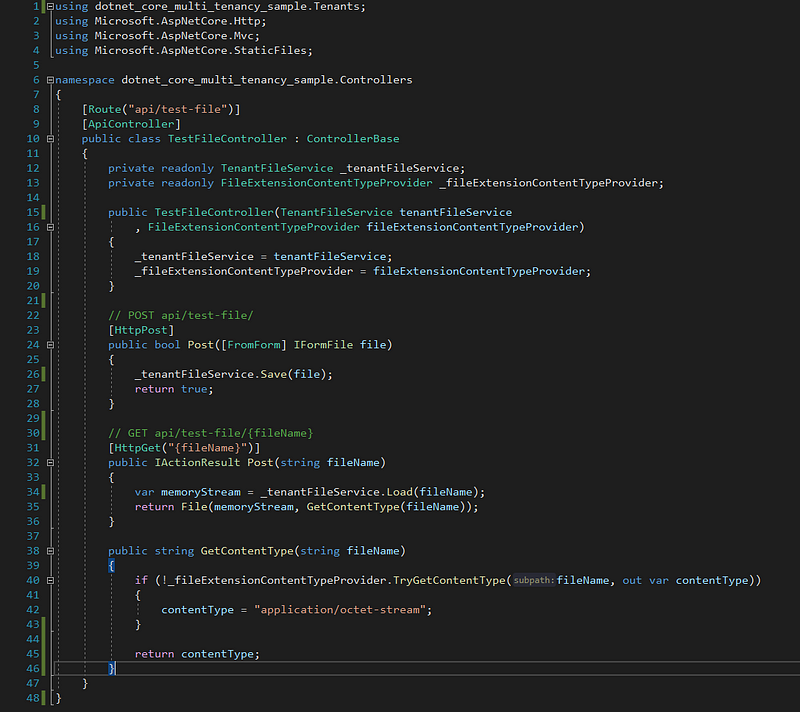Click the '// GET api/test-file/{fileName}' comment
800x712 pixels.
(211, 433)
